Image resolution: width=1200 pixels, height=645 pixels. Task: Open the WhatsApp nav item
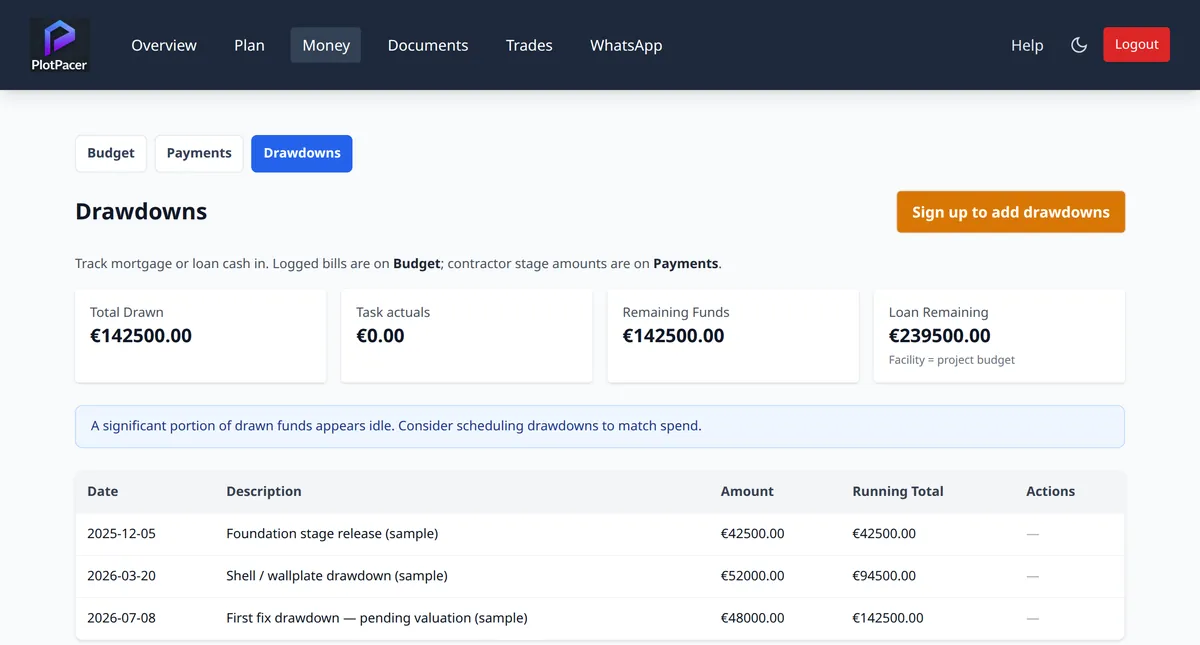pyautogui.click(x=626, y=45)
